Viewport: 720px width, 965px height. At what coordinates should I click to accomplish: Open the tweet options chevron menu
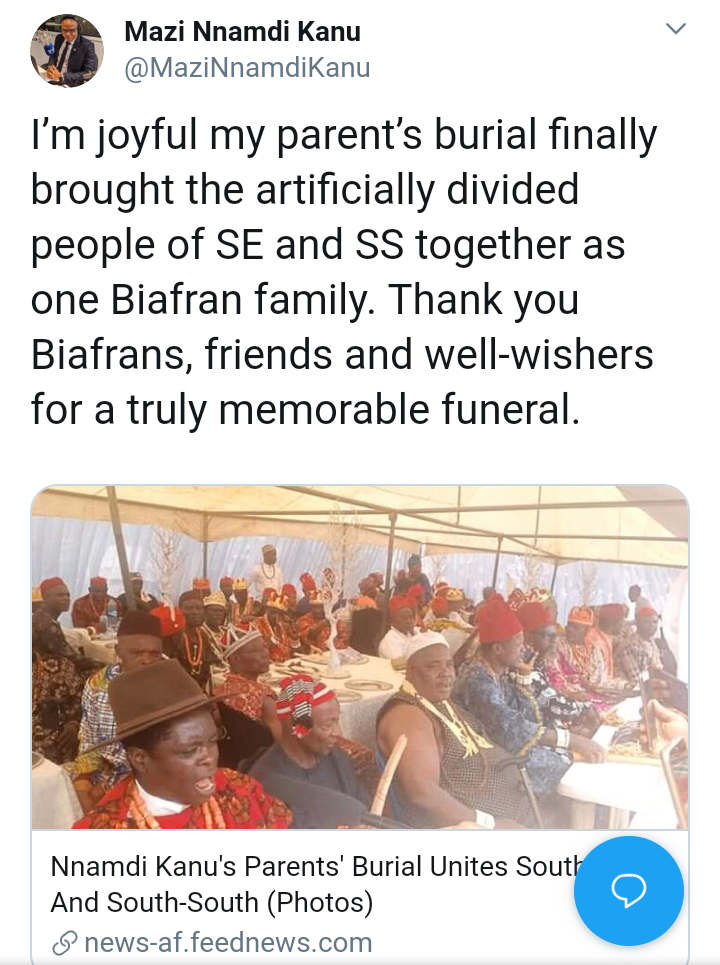pyautogui.click(x=676, y=29)
